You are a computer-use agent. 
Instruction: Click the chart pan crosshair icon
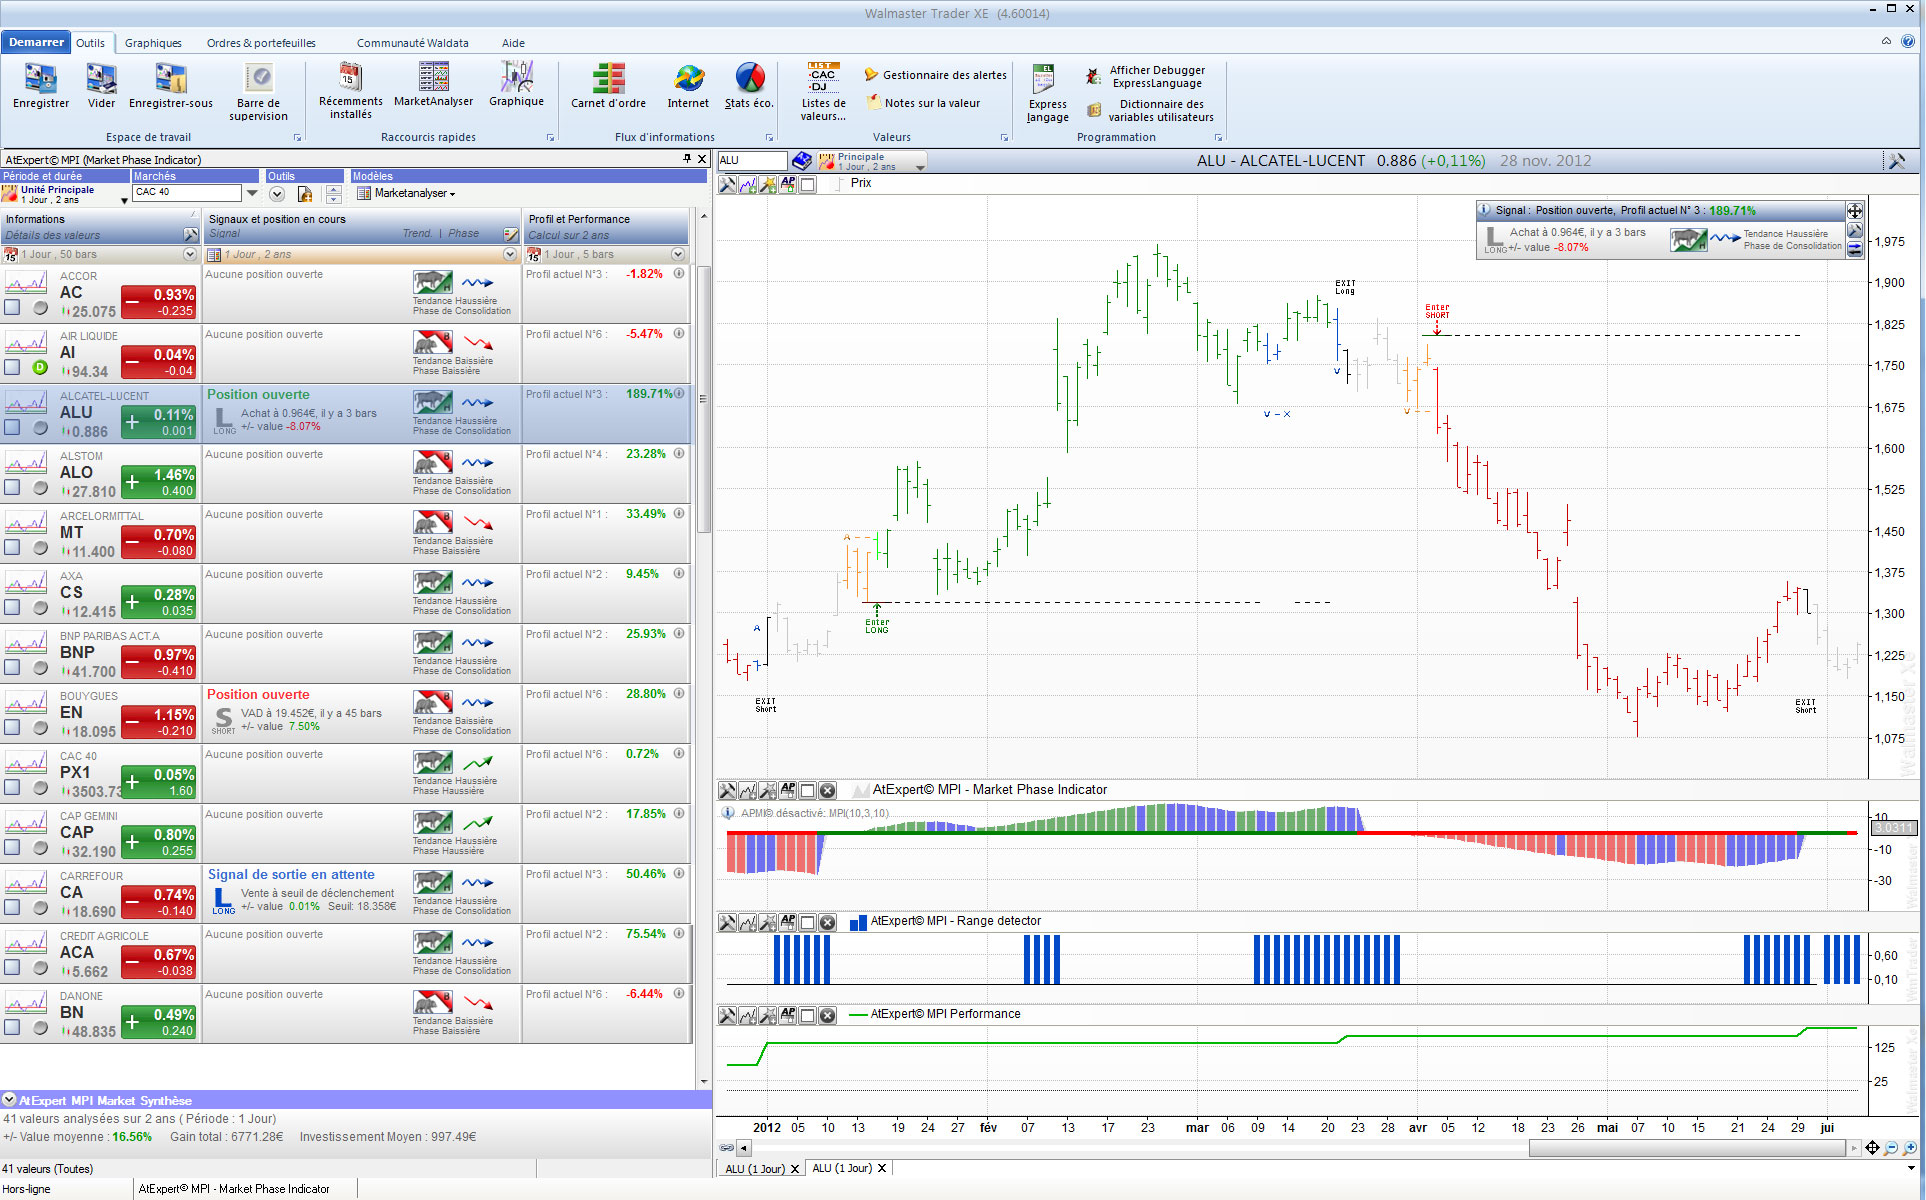(1872, 1148)
